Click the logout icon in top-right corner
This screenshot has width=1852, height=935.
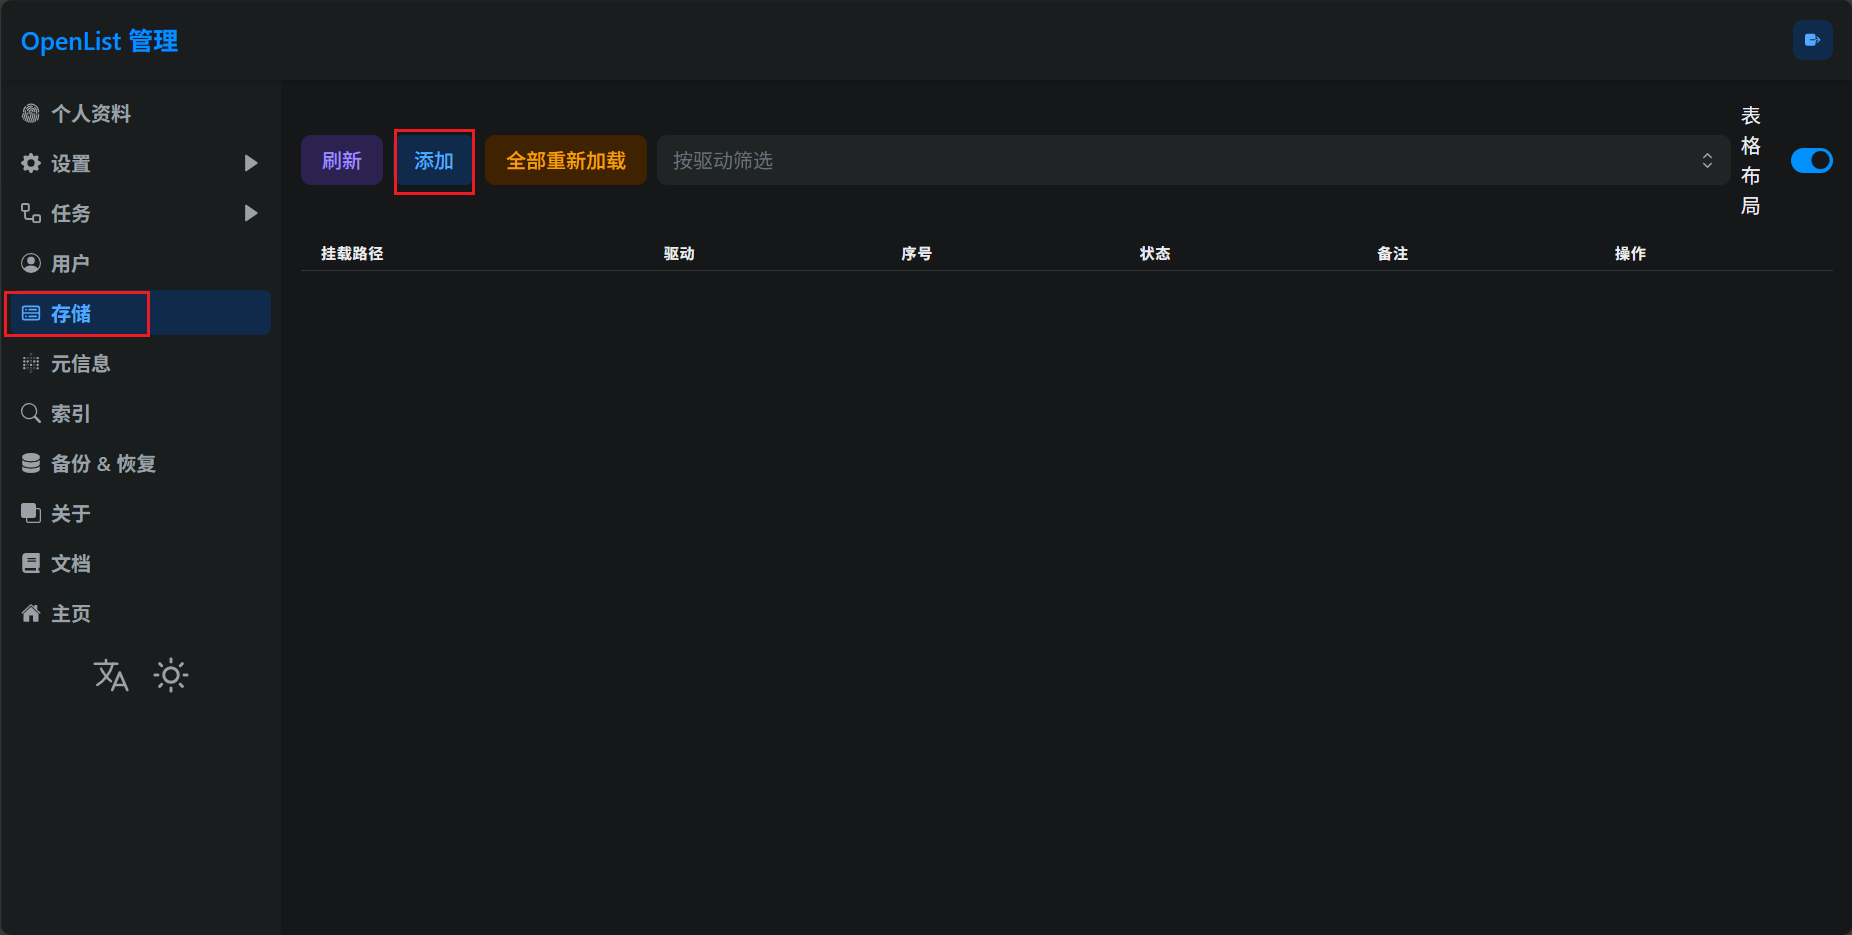point(1812,41)
